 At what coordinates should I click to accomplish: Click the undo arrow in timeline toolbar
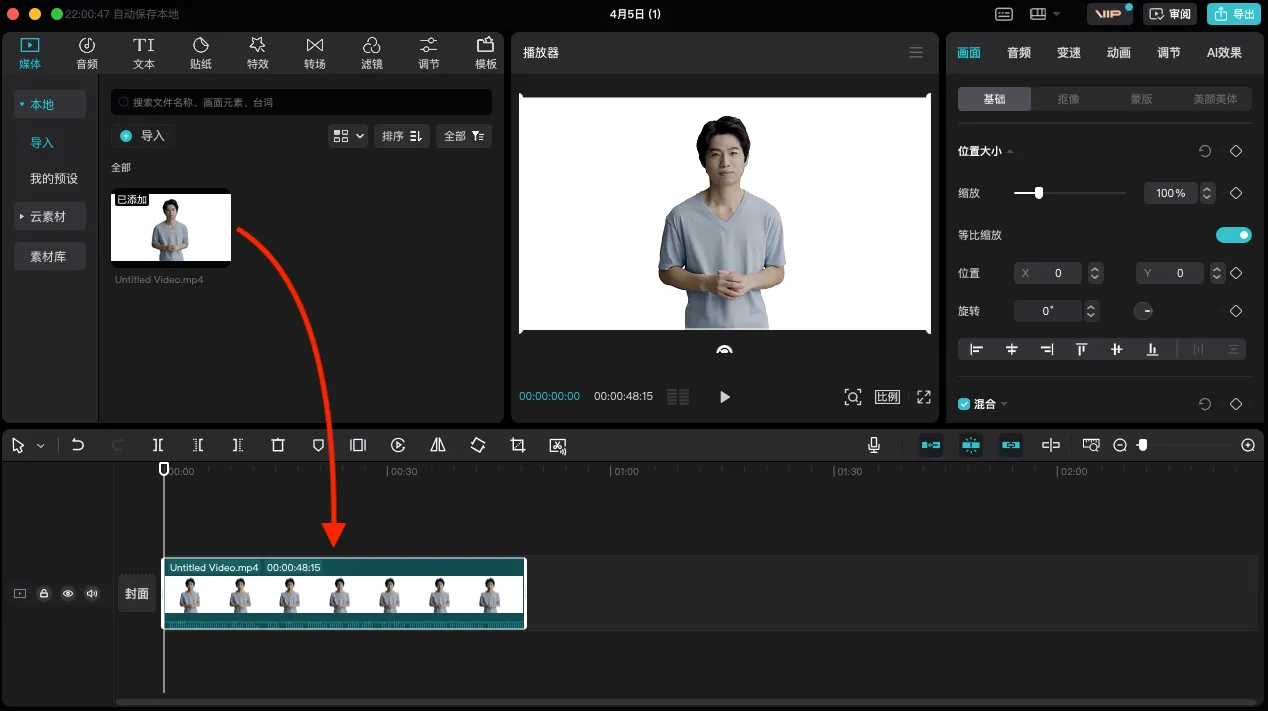[78, 445]
